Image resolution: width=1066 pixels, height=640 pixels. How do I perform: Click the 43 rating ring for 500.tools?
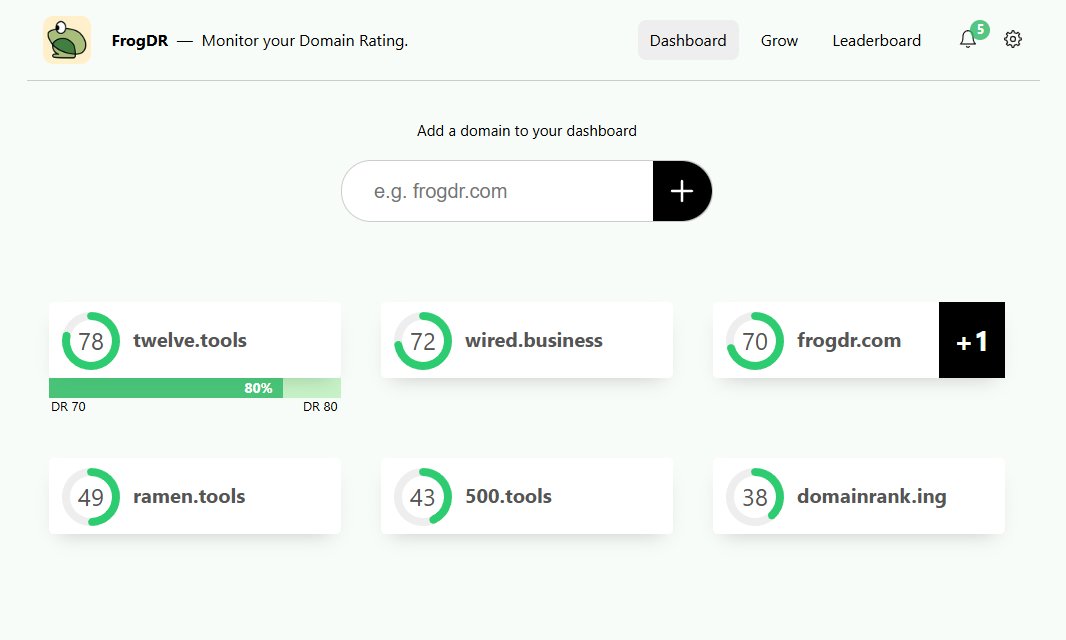pyautogui.click(x=422, y=496)
